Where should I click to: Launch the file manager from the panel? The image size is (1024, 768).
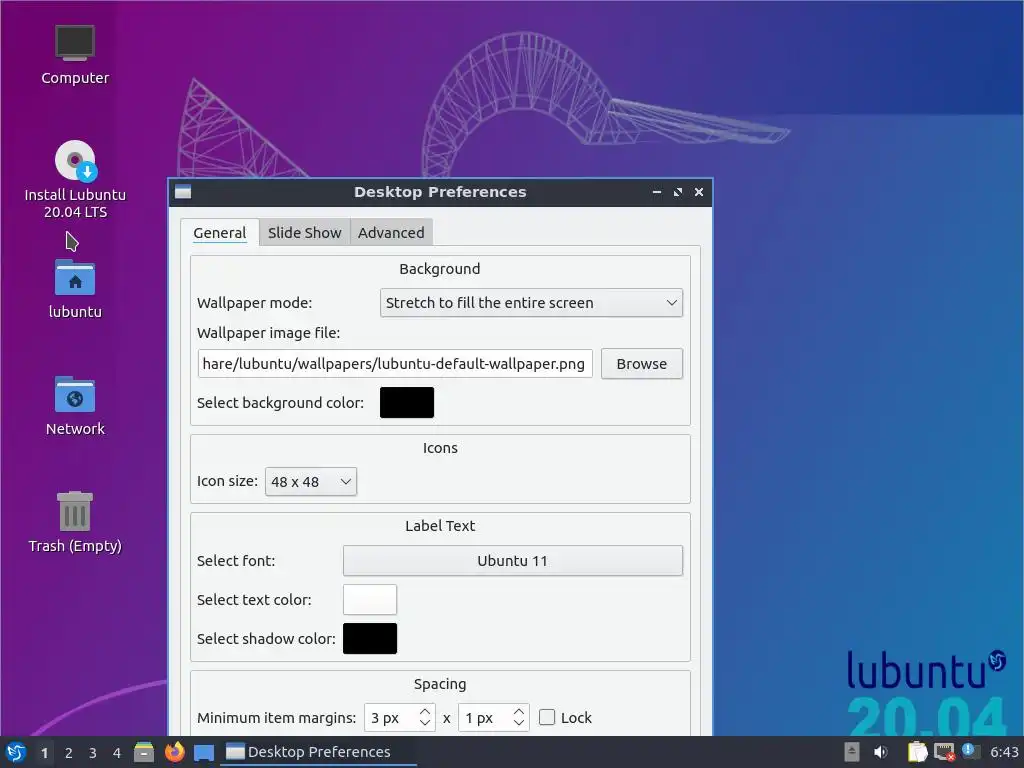144,752
